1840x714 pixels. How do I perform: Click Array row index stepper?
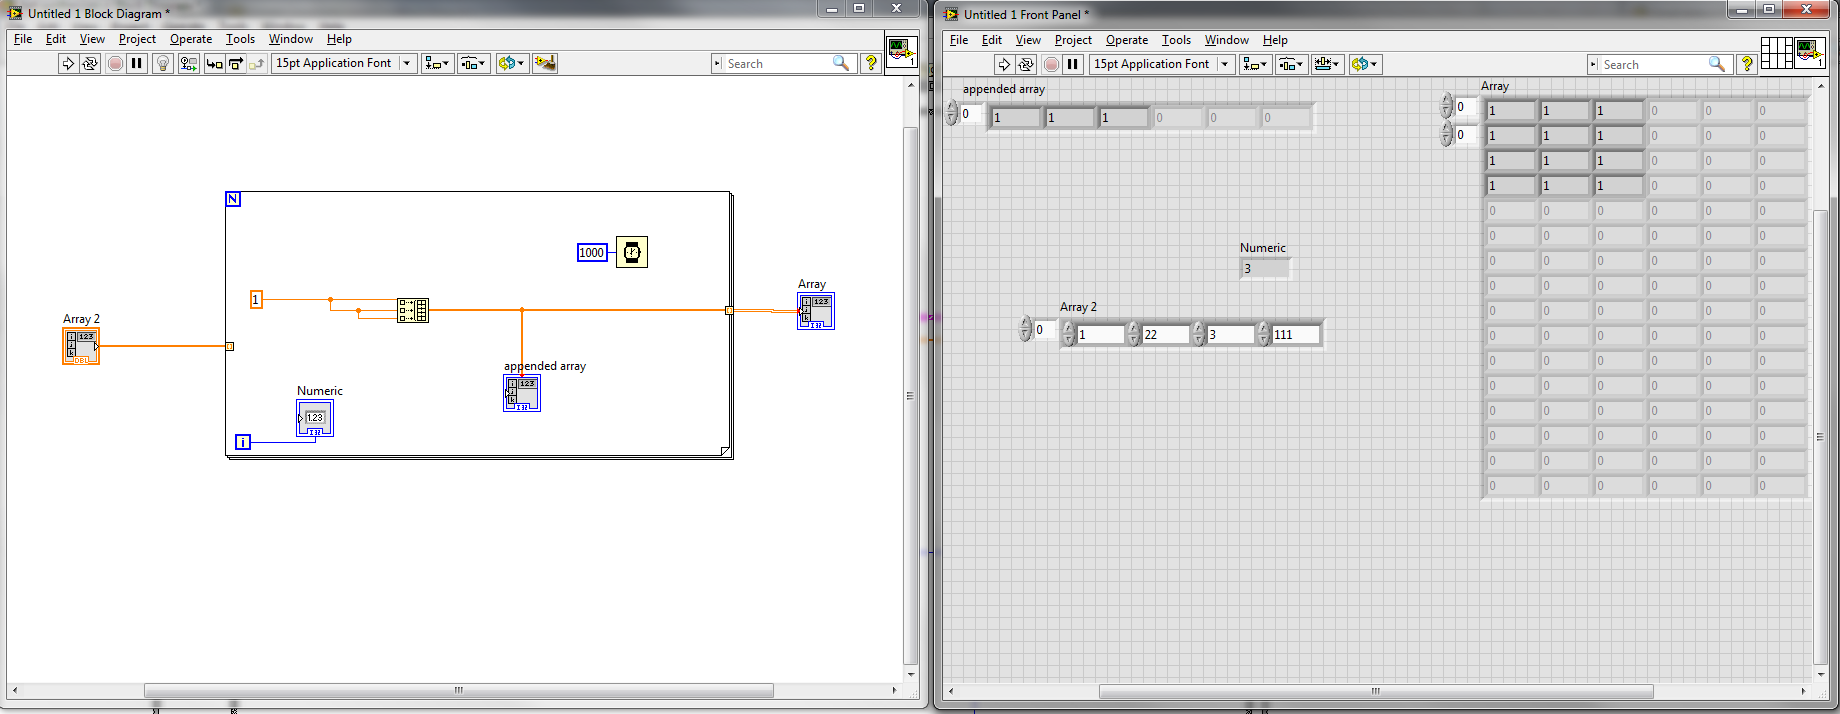[x=1446, y=106]
